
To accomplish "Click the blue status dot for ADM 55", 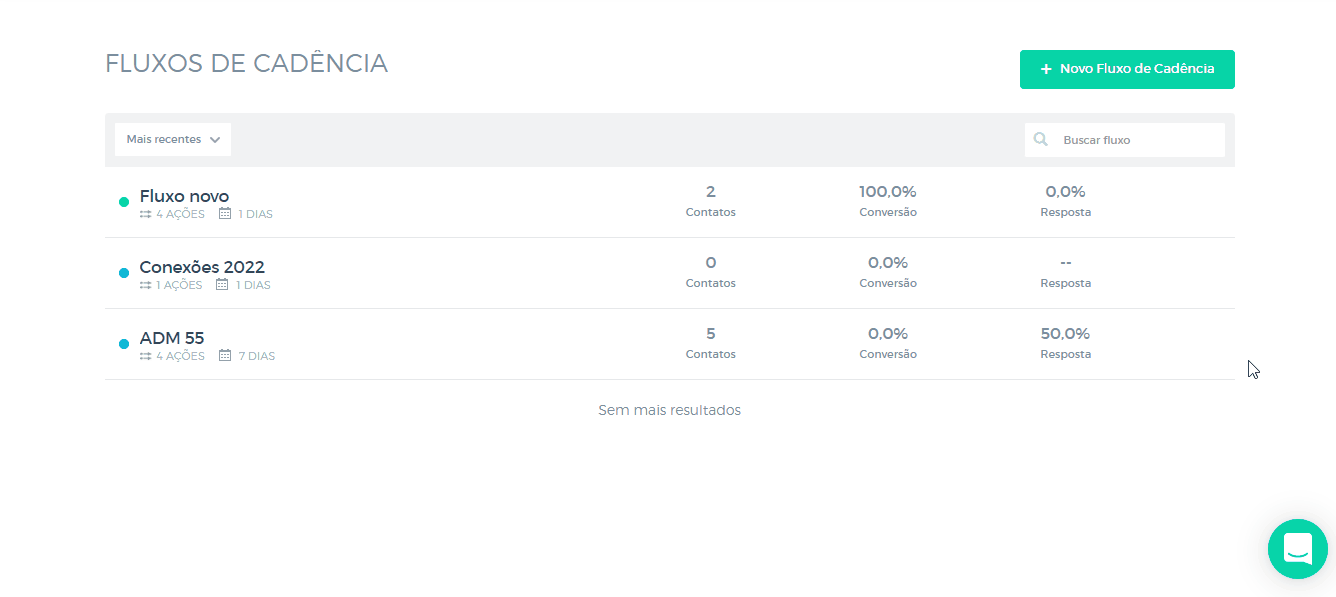I will (x=124, y=344).
